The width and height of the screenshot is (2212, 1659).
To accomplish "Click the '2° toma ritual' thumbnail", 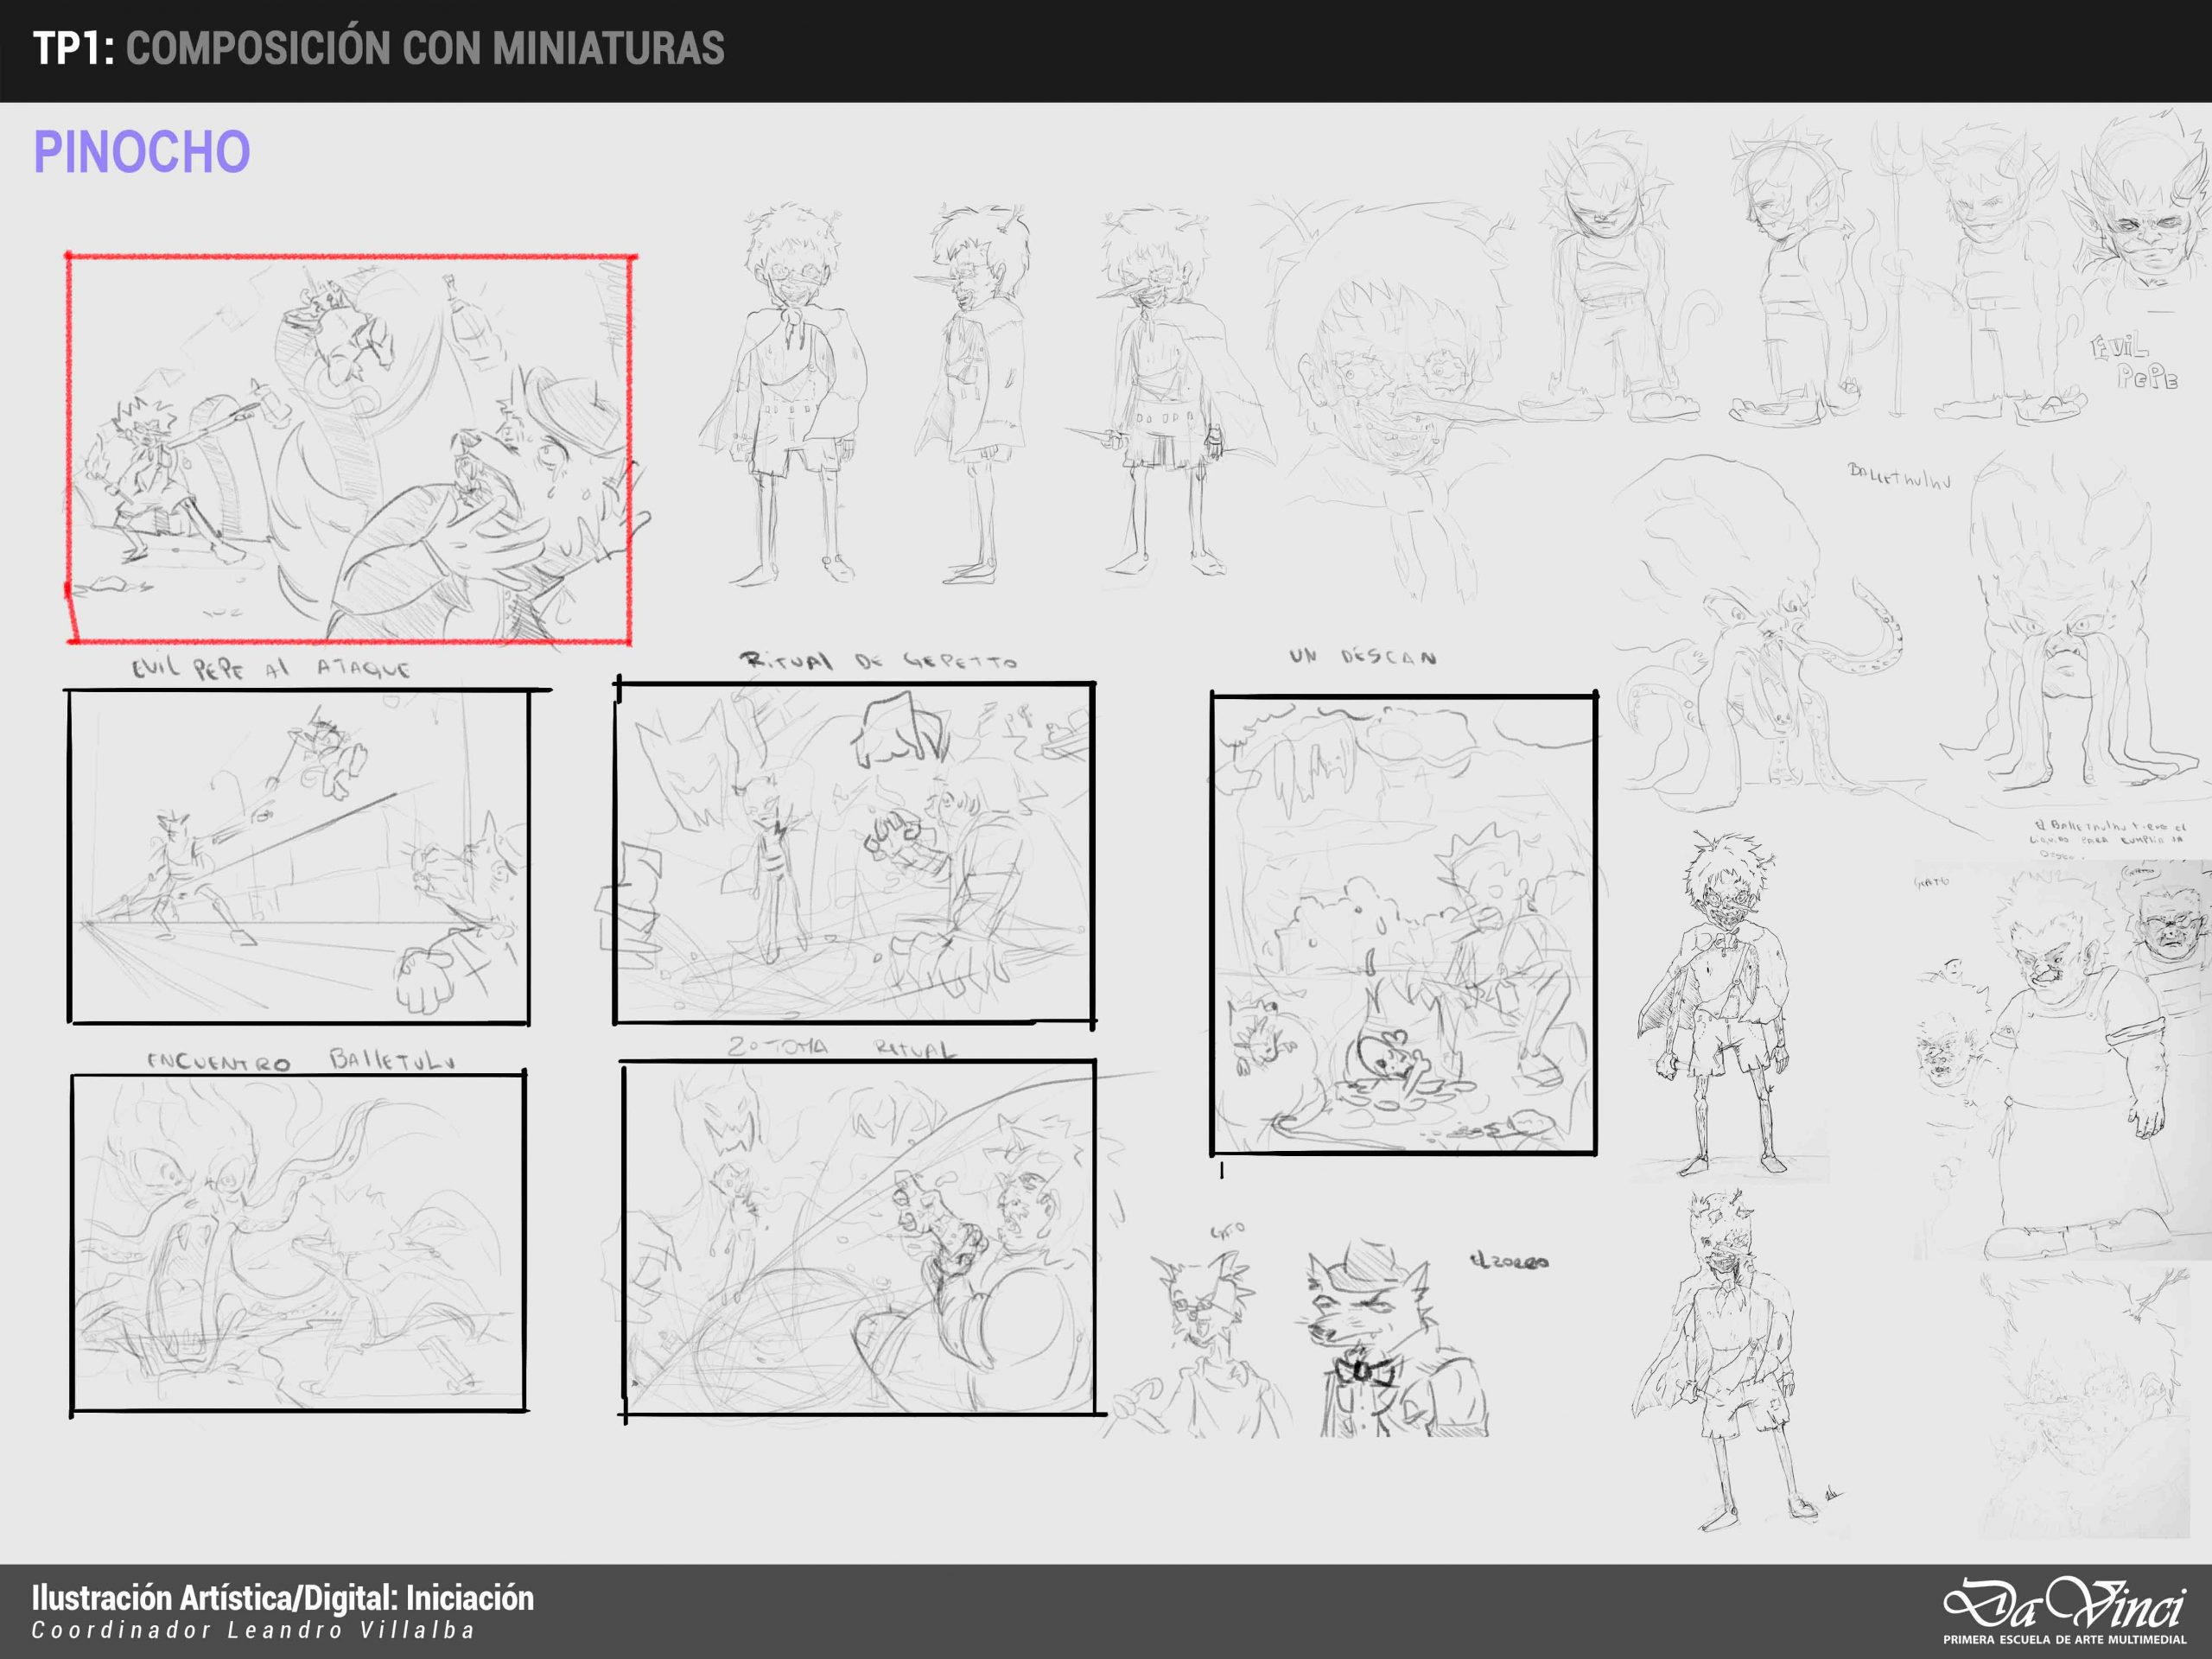I will tap(859, 1238).
